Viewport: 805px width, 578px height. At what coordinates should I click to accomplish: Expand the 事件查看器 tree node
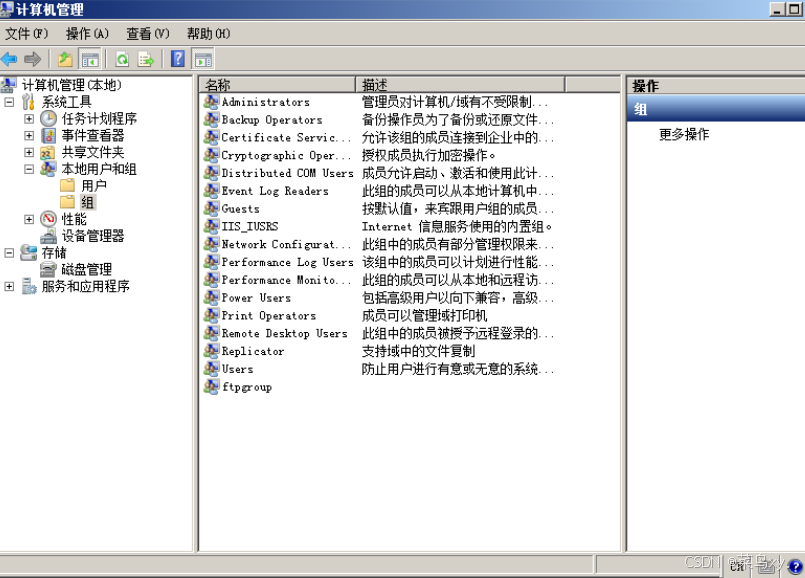click(x=29, y=136)
